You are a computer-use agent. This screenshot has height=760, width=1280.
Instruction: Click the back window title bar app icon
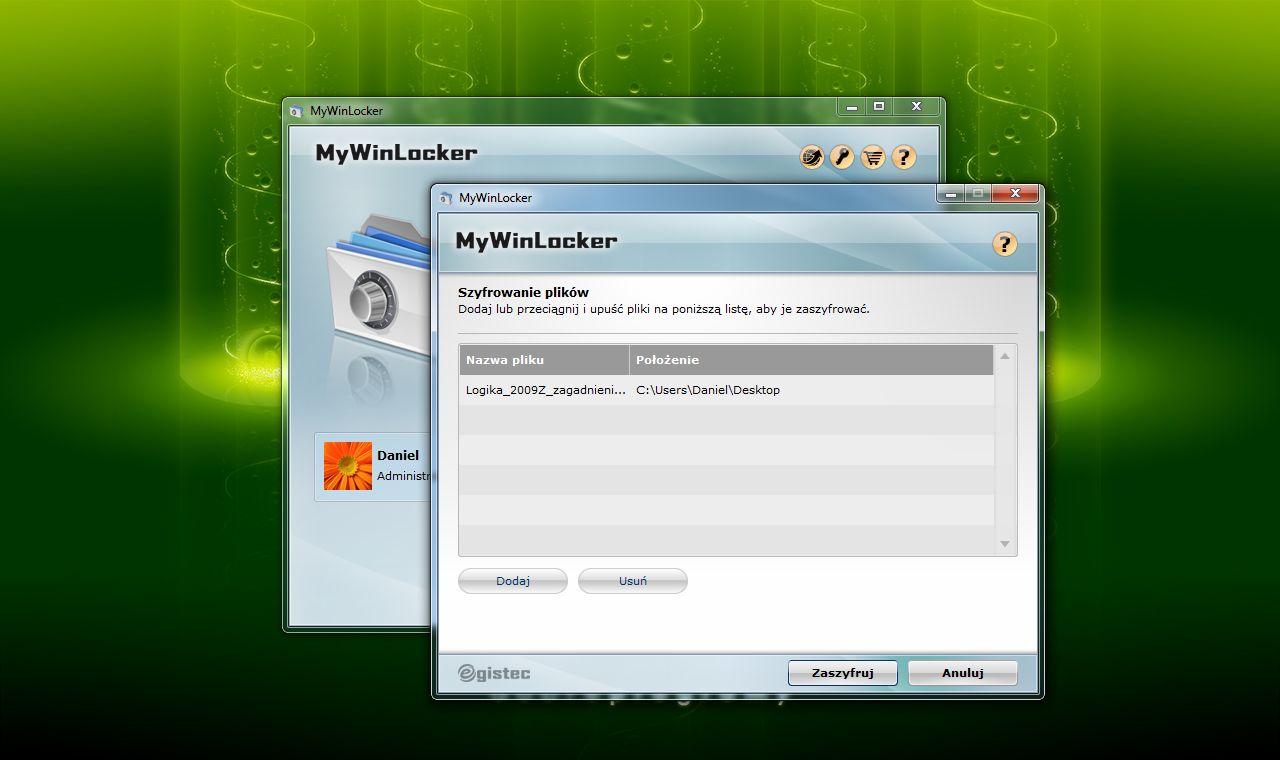click(x=296, y=111)
